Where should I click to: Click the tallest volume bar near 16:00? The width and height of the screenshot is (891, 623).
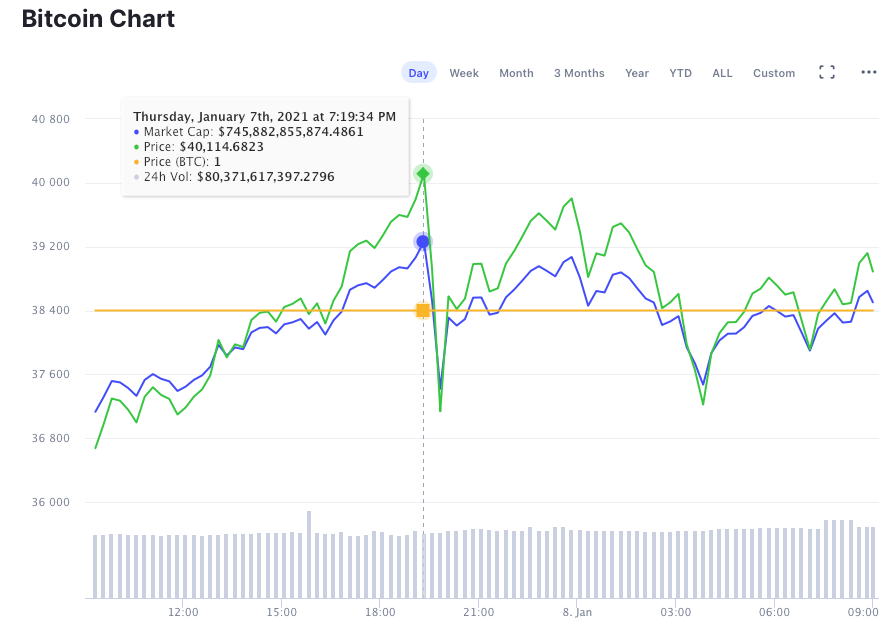pyautogui.click(x=309, y=554)
